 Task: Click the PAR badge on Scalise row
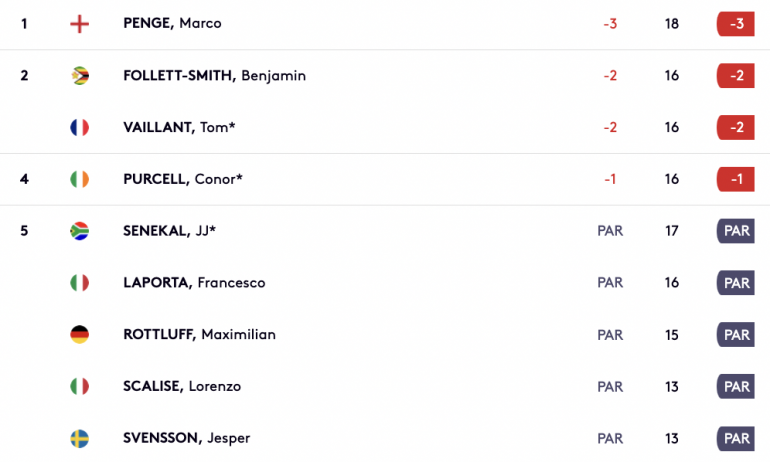(x=736, y=386)
